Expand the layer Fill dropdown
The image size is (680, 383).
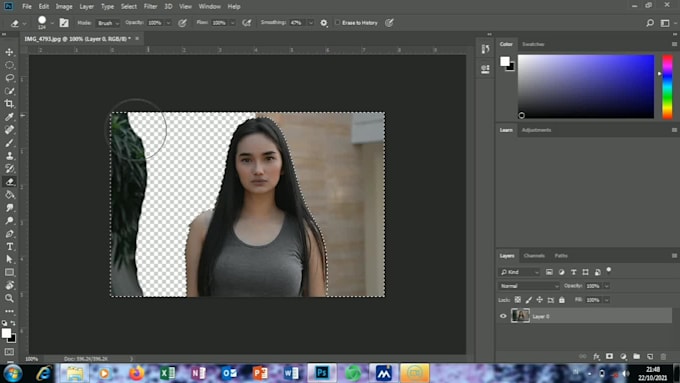(607, 300)
